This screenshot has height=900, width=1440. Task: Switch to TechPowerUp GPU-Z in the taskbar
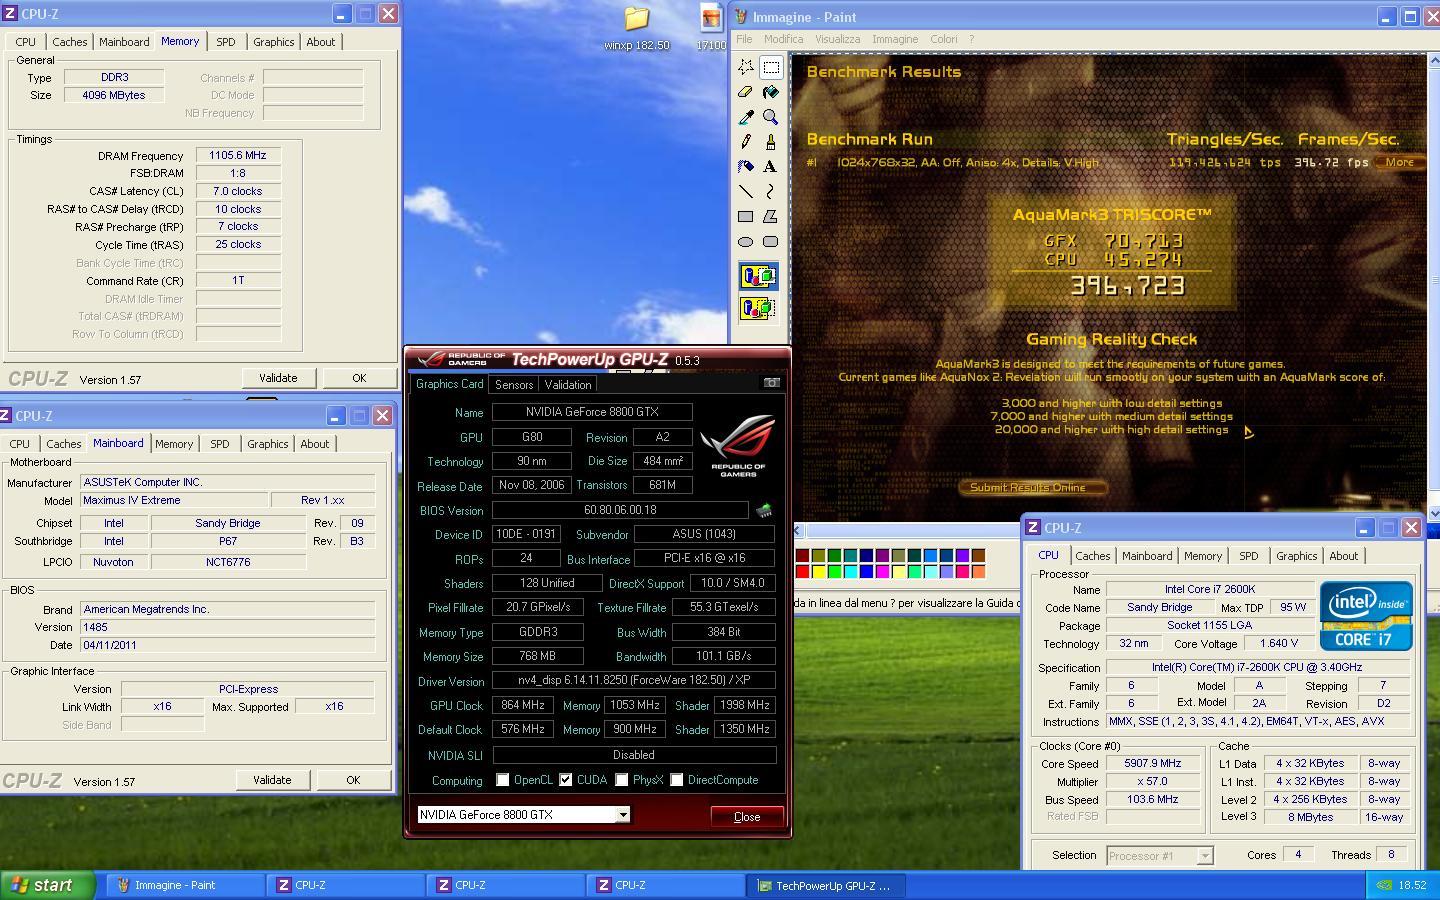point(825,885)
